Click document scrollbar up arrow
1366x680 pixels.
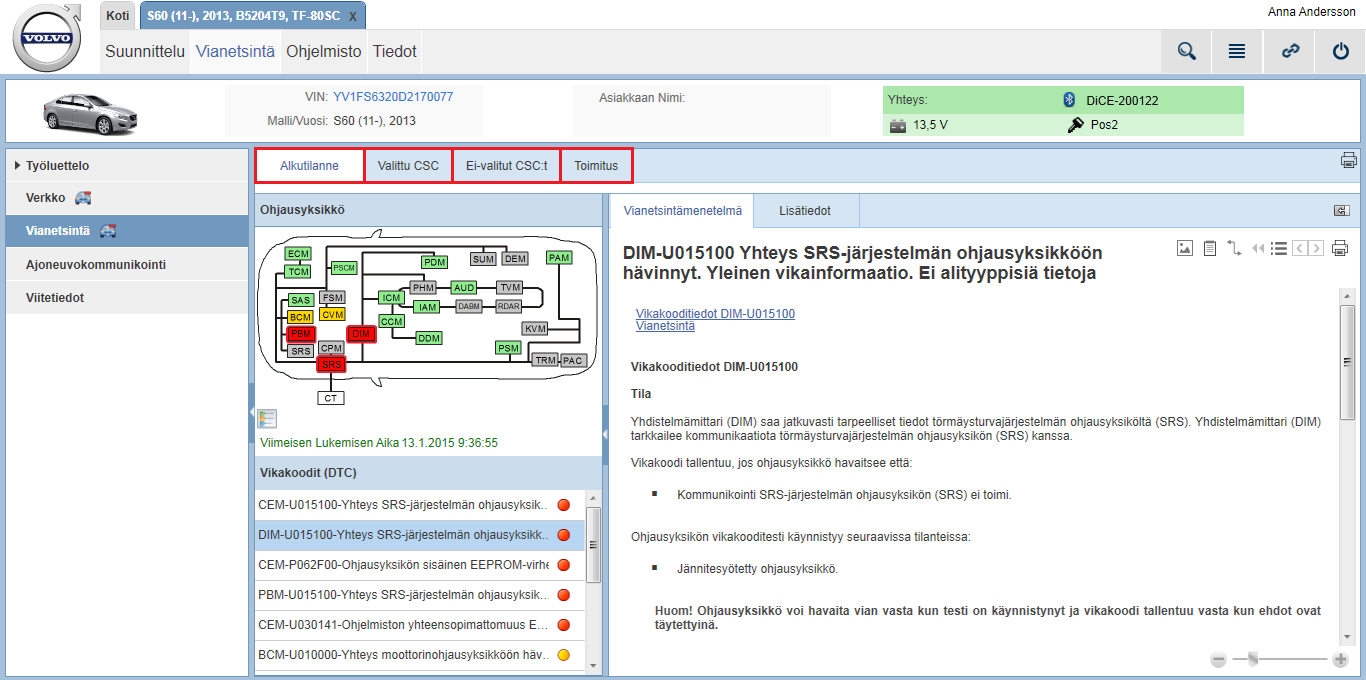point(1347,295)
